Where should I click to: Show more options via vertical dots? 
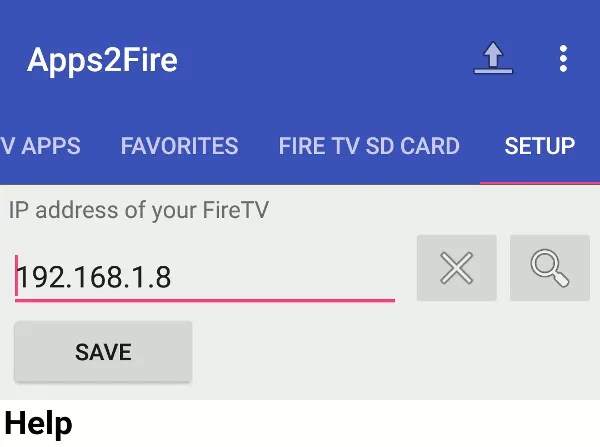click(x=563, y=59)
